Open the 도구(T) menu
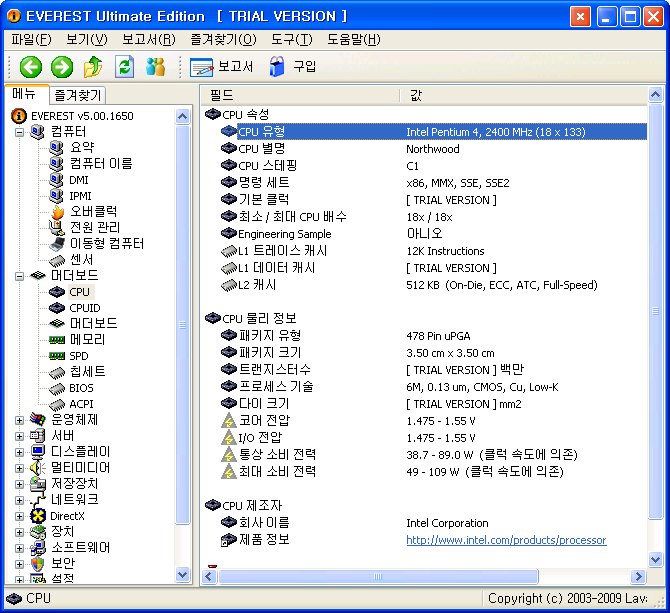The image size is (670, 613). click(x=292, y=40)
